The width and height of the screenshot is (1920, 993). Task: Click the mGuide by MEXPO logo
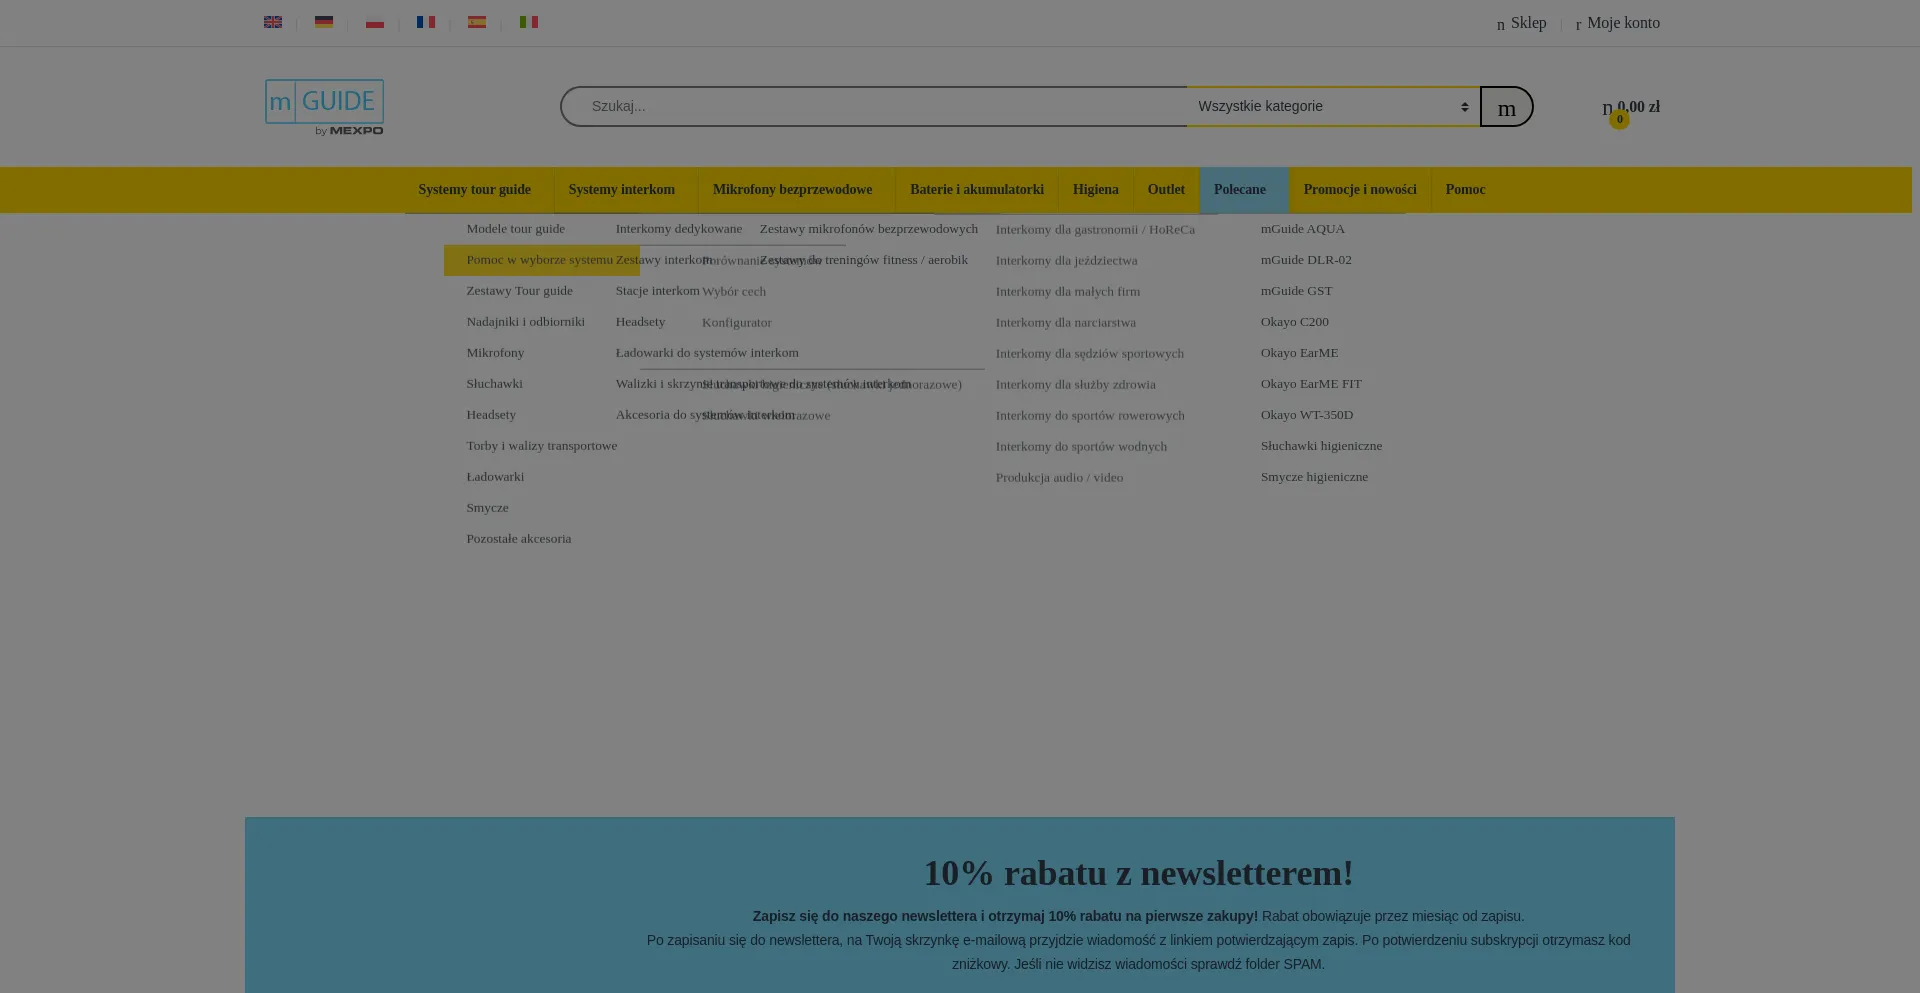pos(324,107)
